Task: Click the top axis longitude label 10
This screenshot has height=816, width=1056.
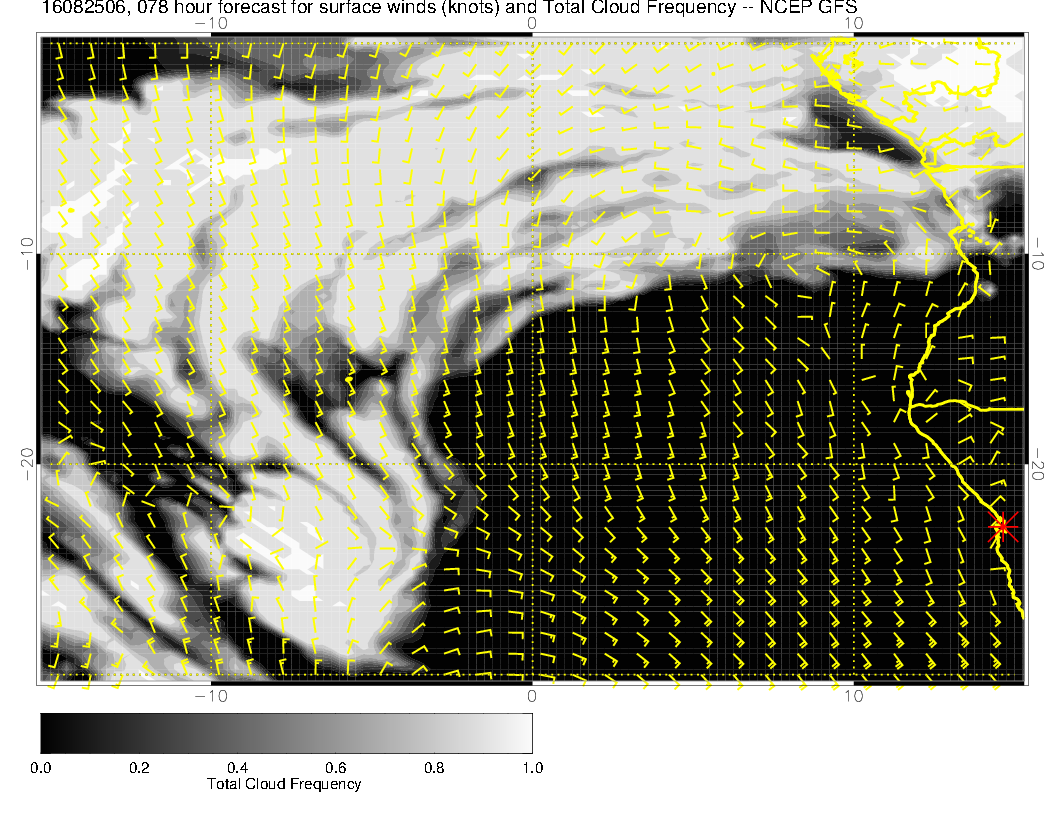Action: pos(852,23)
